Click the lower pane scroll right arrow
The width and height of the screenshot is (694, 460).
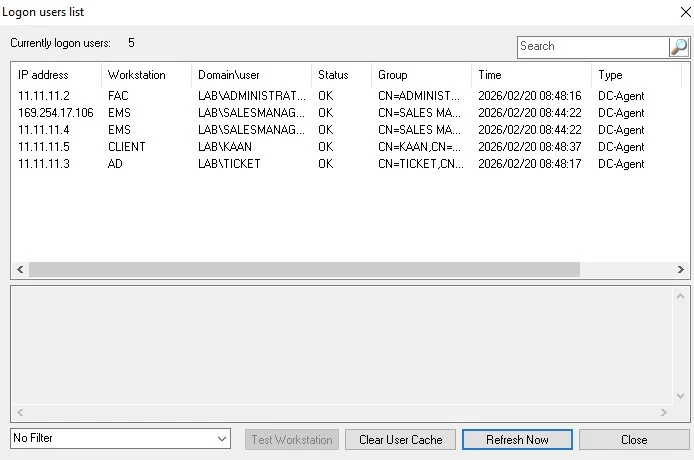[x=663, y=412]
